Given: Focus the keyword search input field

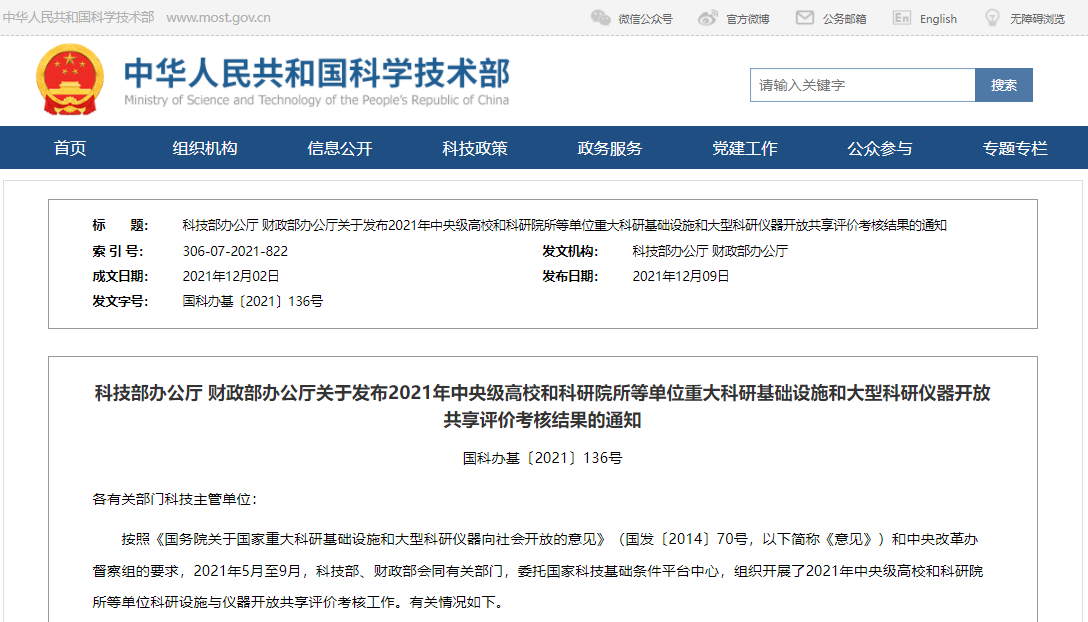Looking at the screenshot, I should [862, 85].
